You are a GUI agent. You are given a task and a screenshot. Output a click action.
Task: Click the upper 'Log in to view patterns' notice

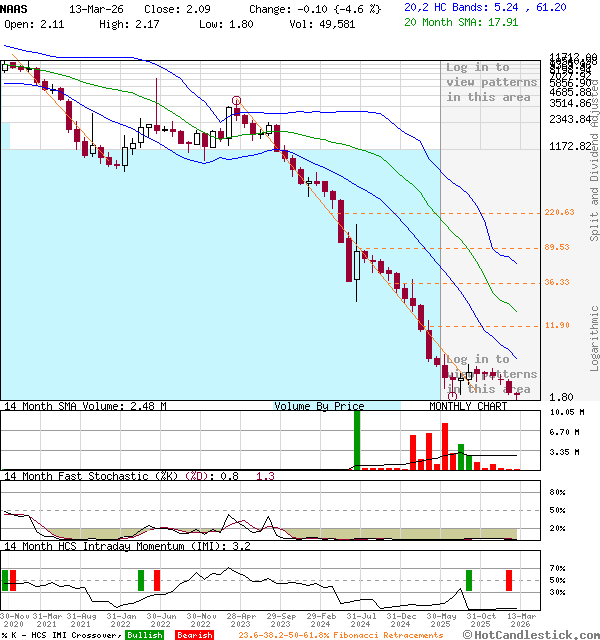491,82
